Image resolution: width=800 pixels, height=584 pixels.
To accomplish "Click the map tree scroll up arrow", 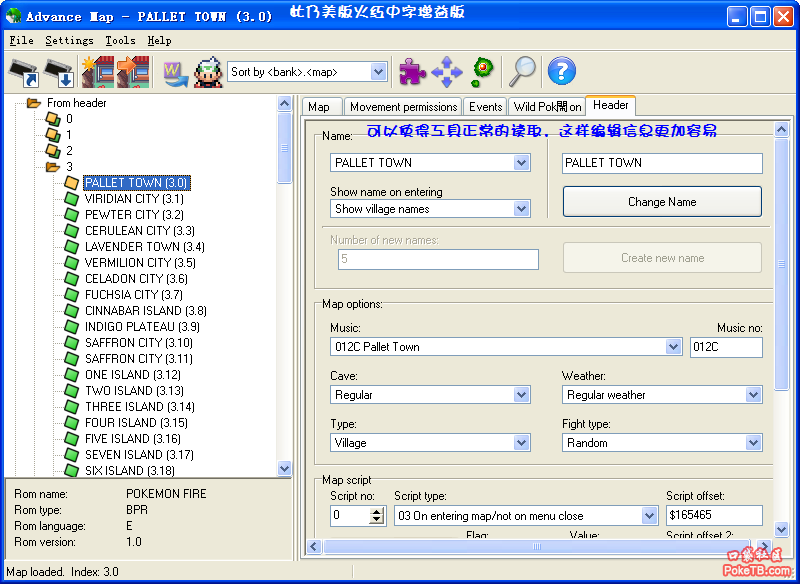I will (x=285, y=104).
